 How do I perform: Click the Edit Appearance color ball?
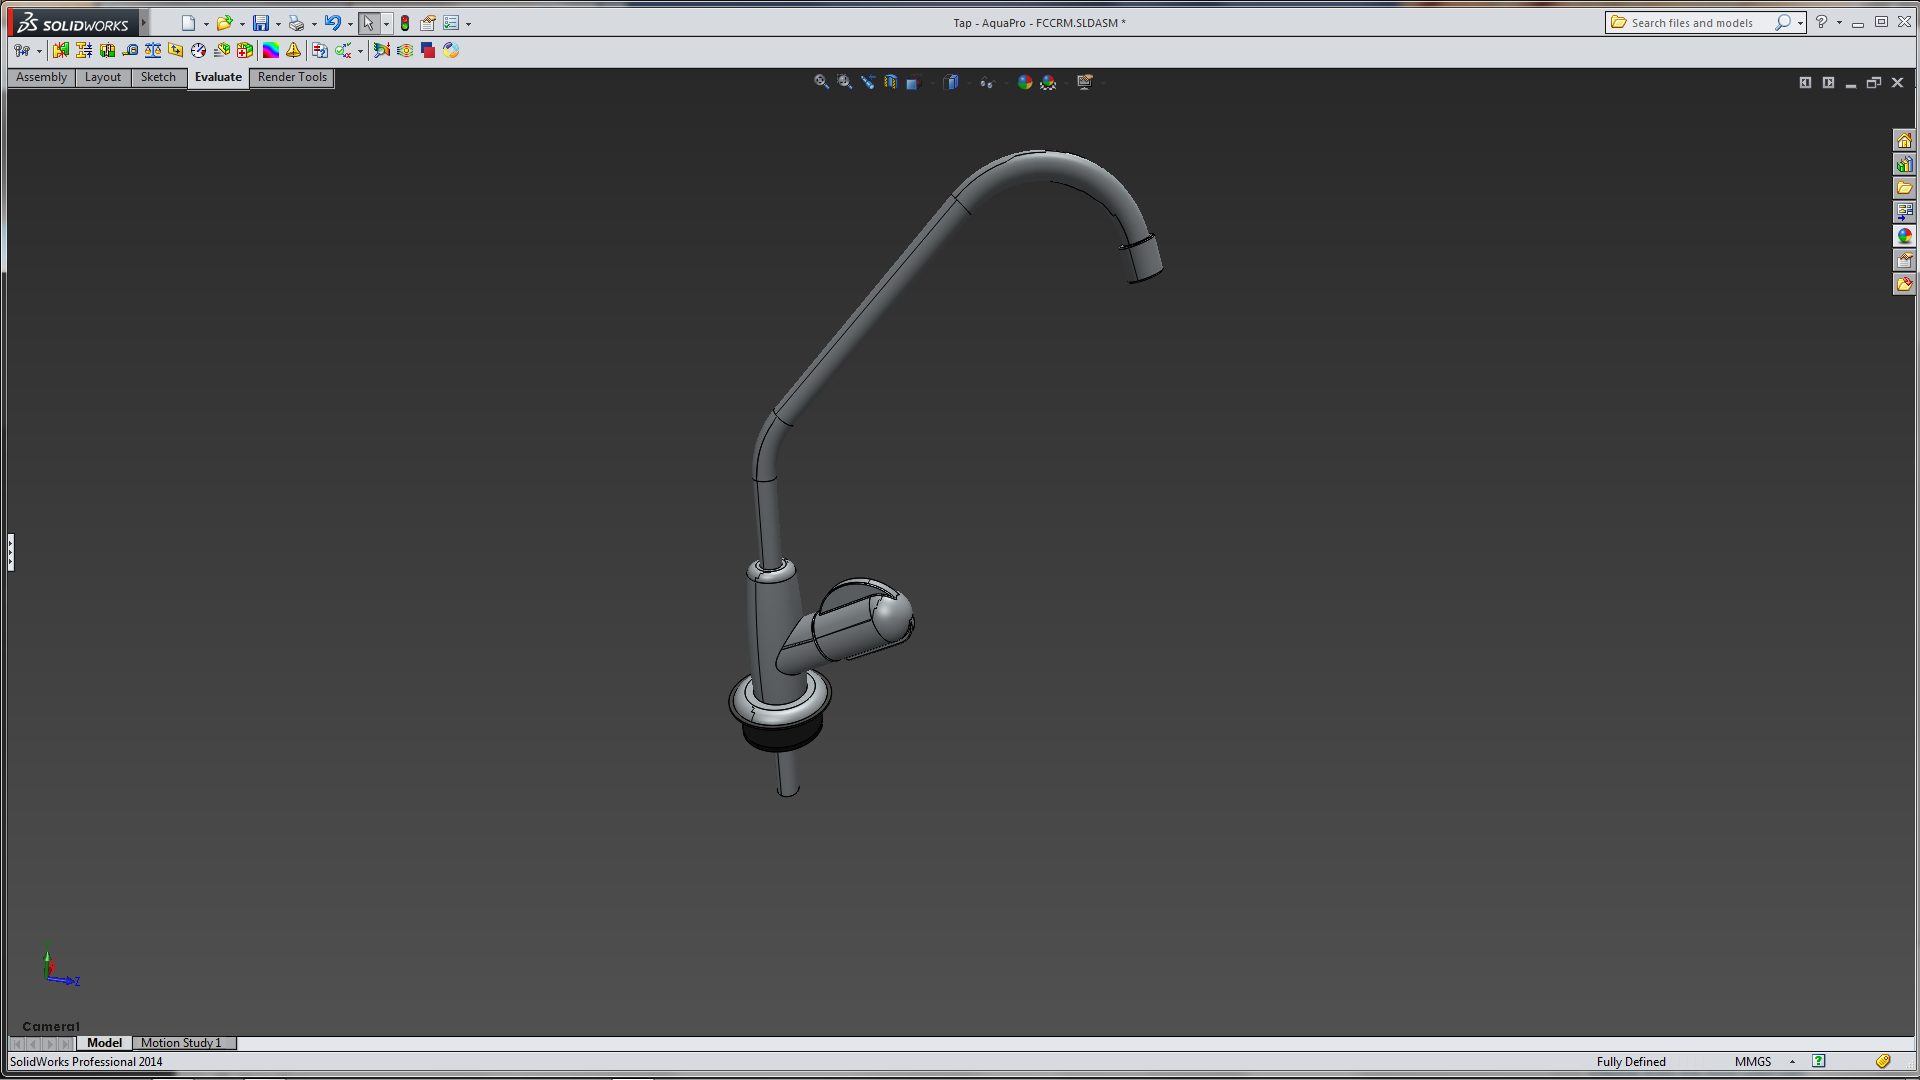click(x=1025, y=82)
